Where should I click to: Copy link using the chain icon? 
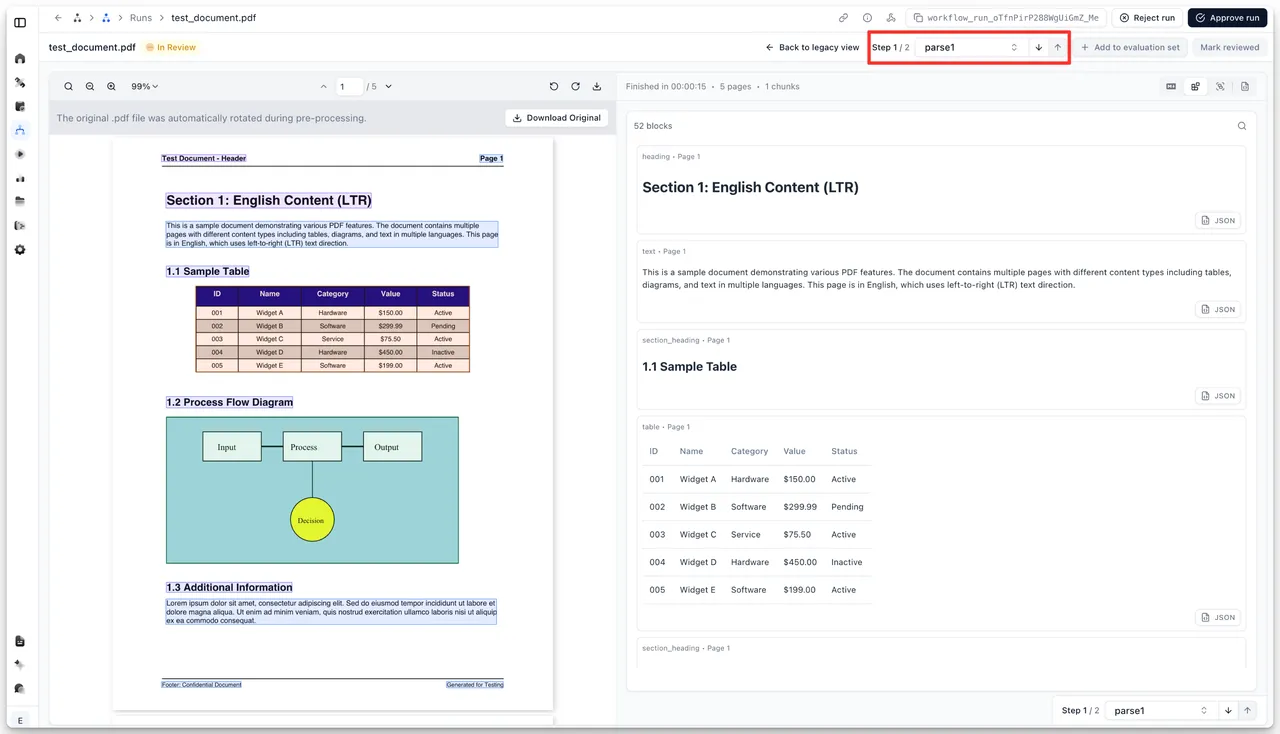click(x=843, y=18)
